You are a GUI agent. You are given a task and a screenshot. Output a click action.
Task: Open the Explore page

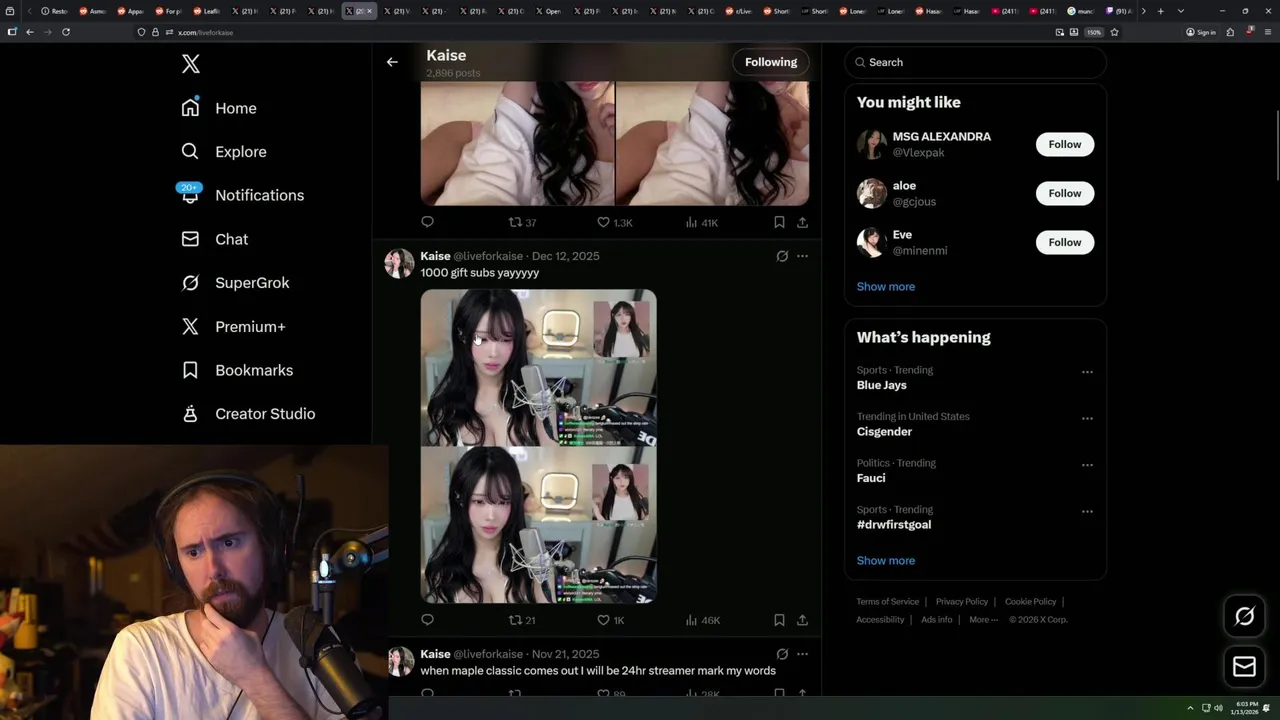(x=224, y=152)
